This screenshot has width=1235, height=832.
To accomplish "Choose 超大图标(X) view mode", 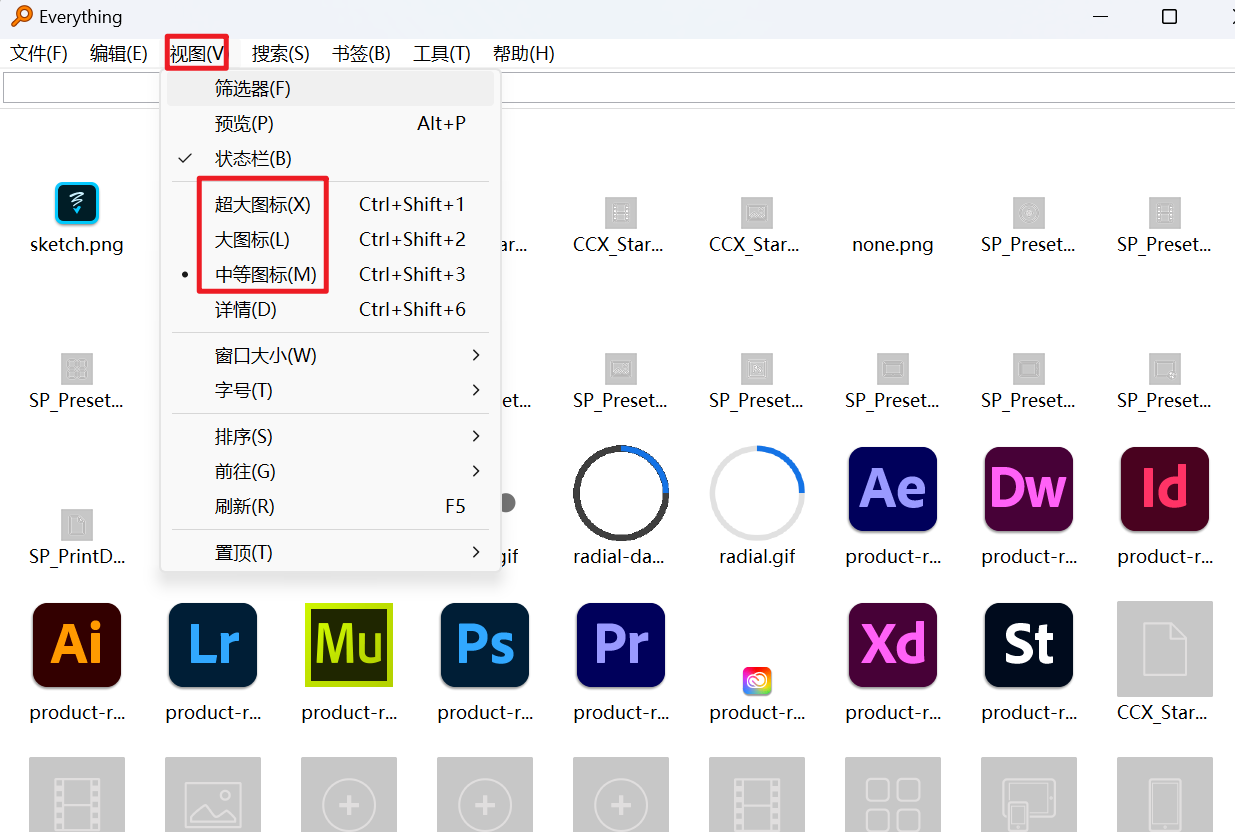I will tap(330, 204).
